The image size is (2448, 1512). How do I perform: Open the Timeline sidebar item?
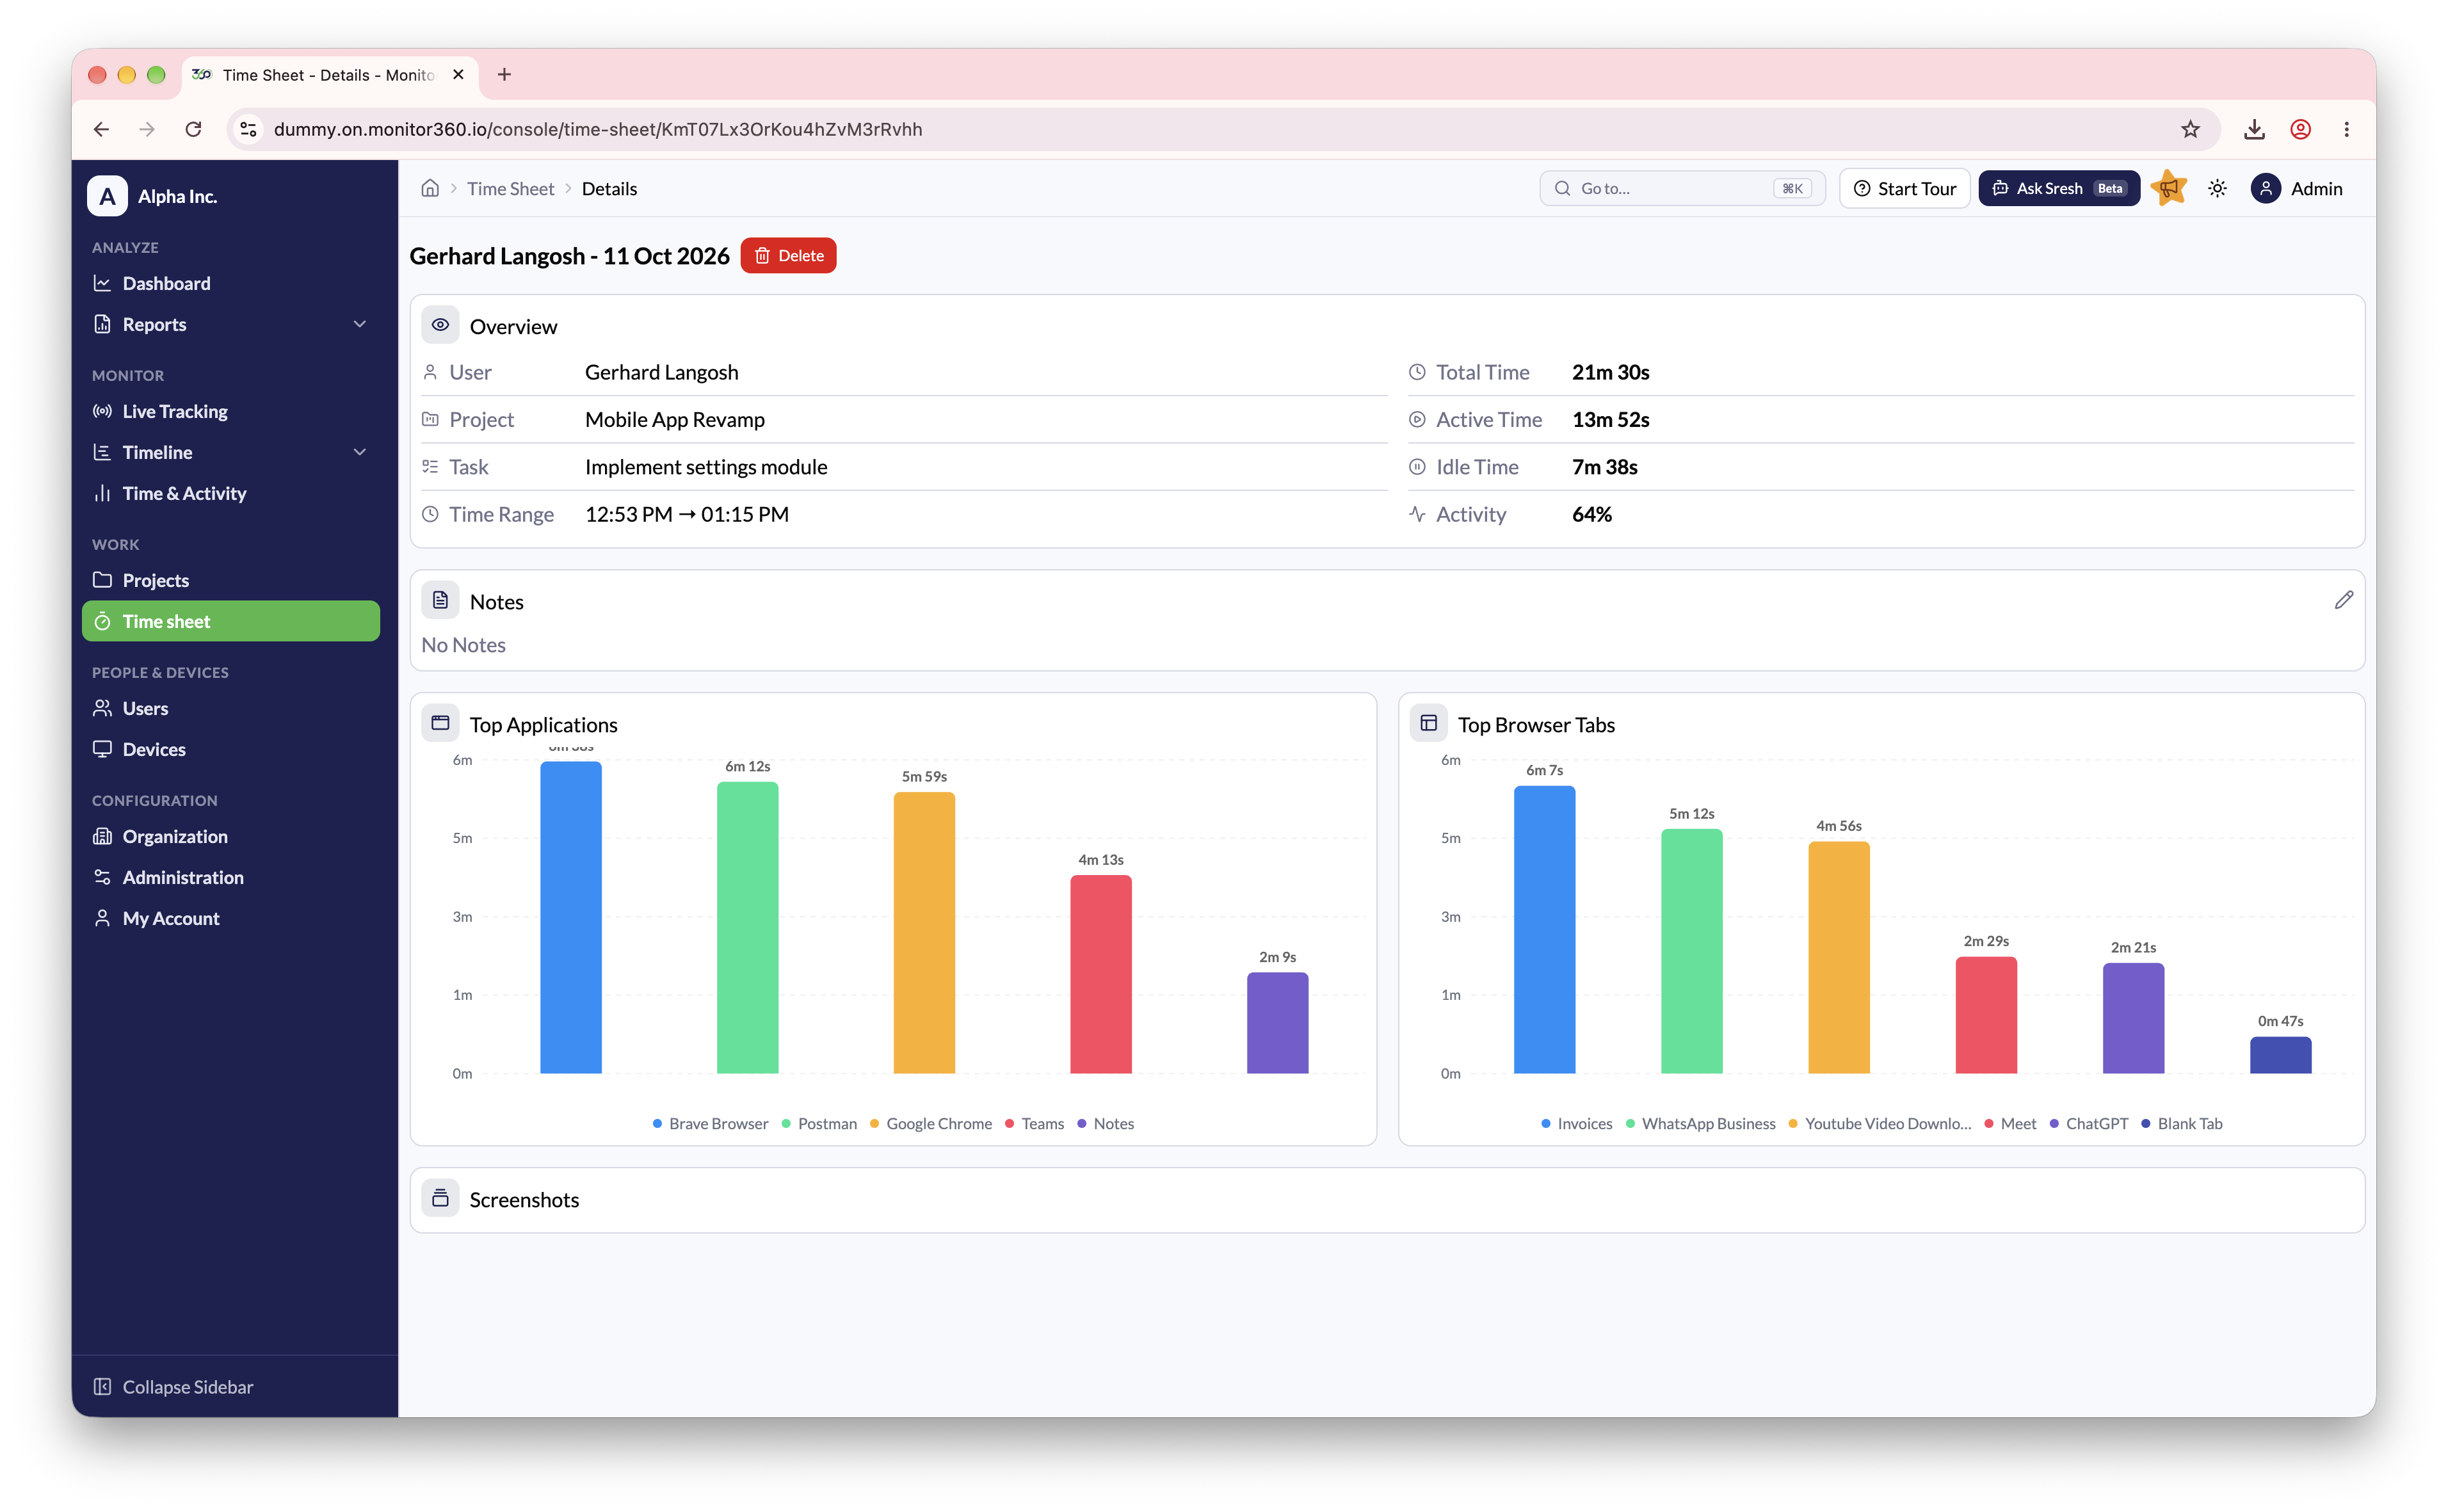pyautogui.click(x=231, y=452)
